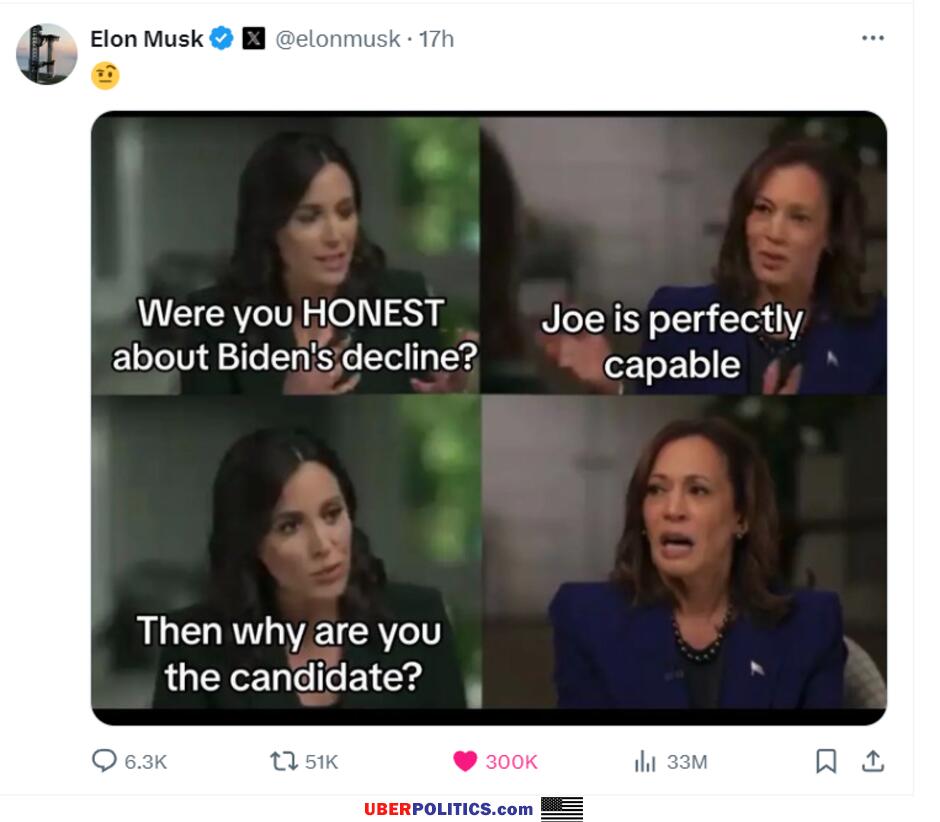Click the repost arrows icon

(284, 761)
